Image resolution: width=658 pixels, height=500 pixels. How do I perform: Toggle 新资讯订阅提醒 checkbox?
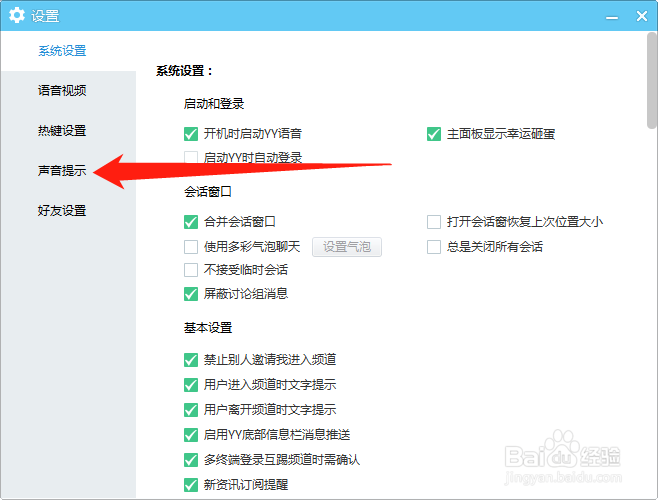click(191, 485)
